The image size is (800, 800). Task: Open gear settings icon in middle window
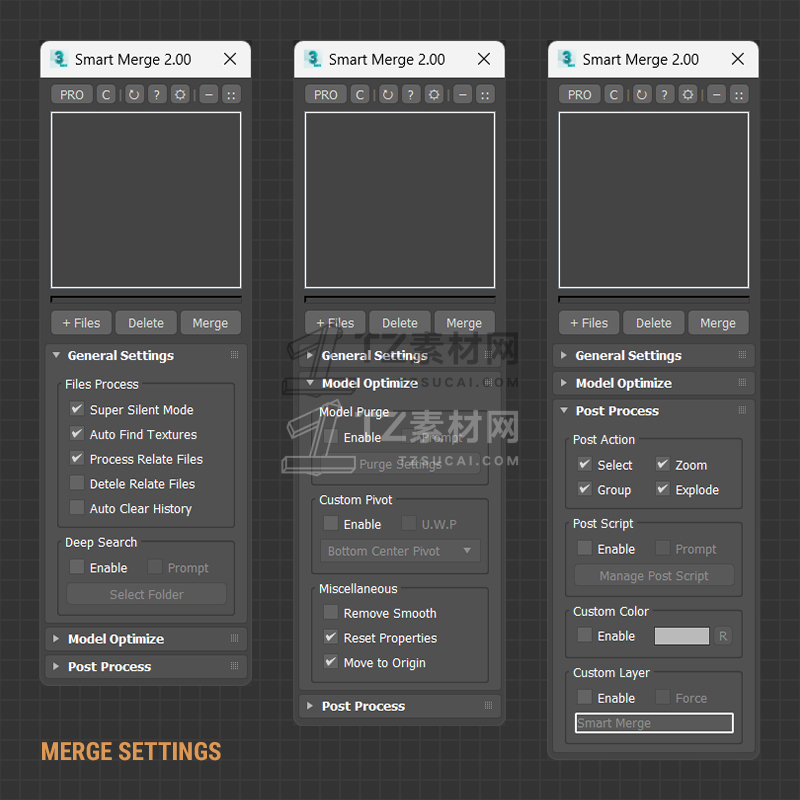pyautogui.click(x=434, y=95)
